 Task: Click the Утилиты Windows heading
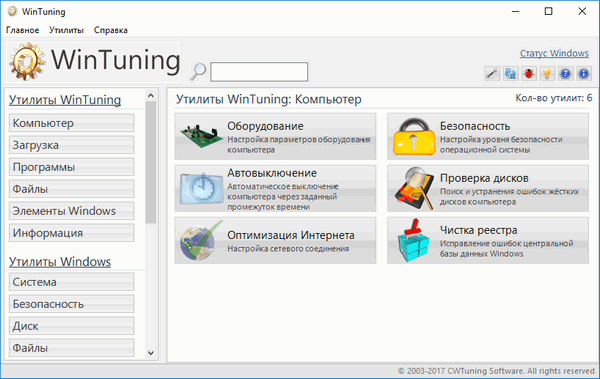click(60, 262)
